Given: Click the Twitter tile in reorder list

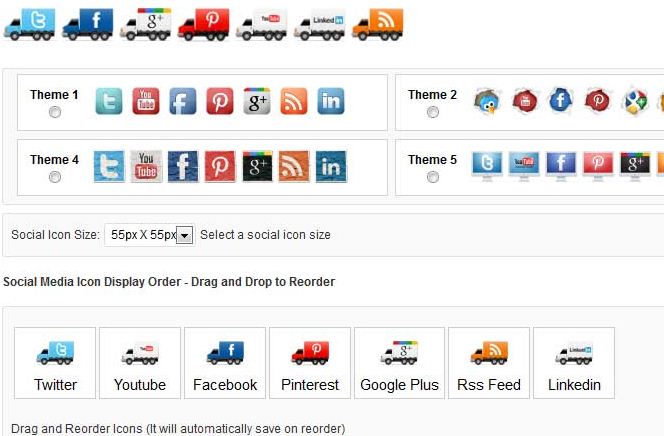Looking at the screenshot, I should click(55, 363).
